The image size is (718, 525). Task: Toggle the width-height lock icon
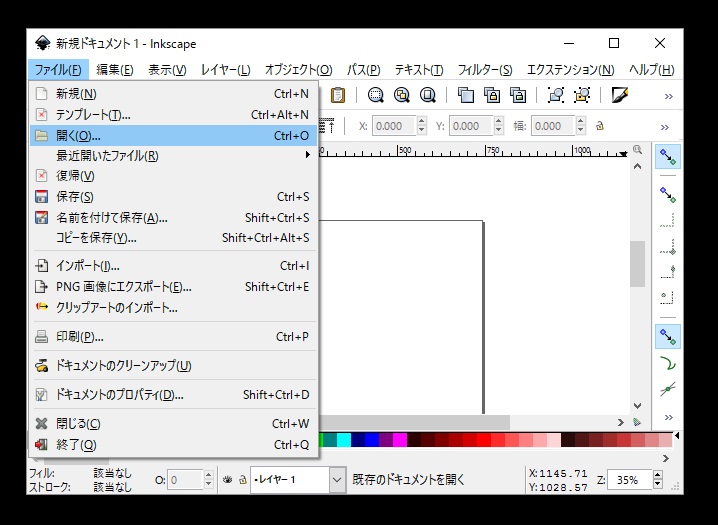tap(599, 126)
